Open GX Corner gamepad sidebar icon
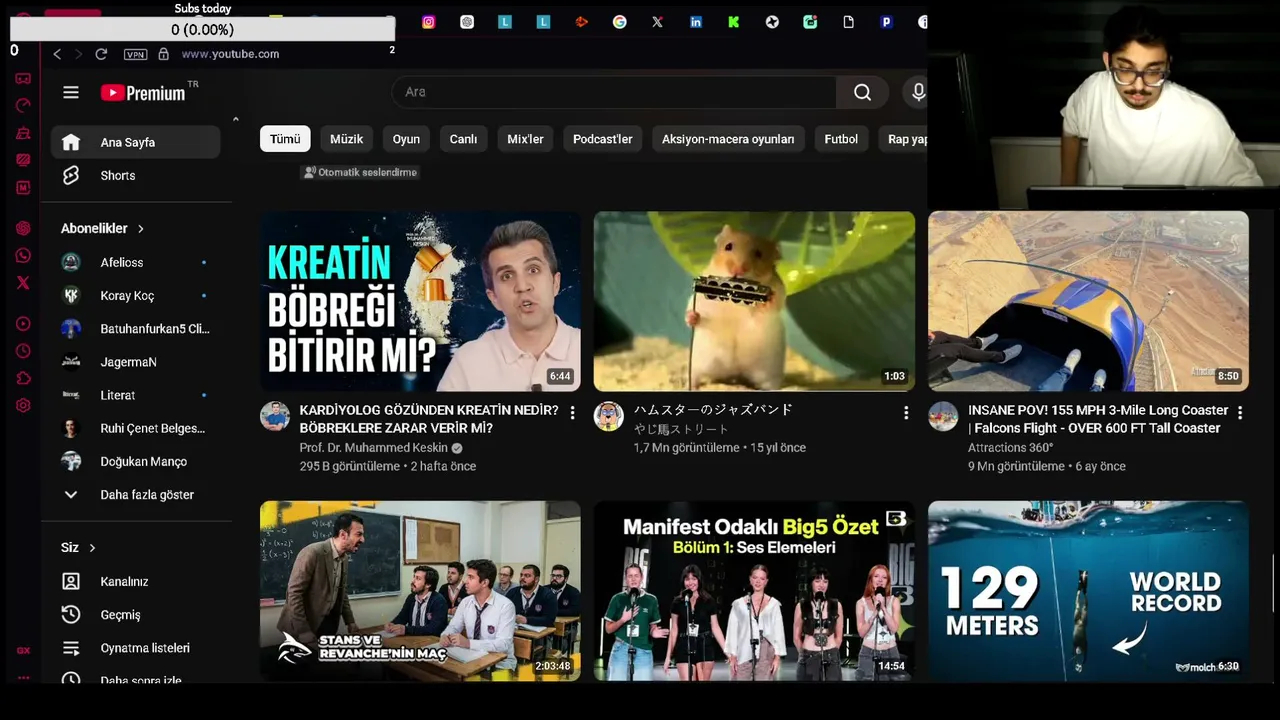Image resolution: width=1280 pixels, height=720 pixels. click(x=23, y=78)
